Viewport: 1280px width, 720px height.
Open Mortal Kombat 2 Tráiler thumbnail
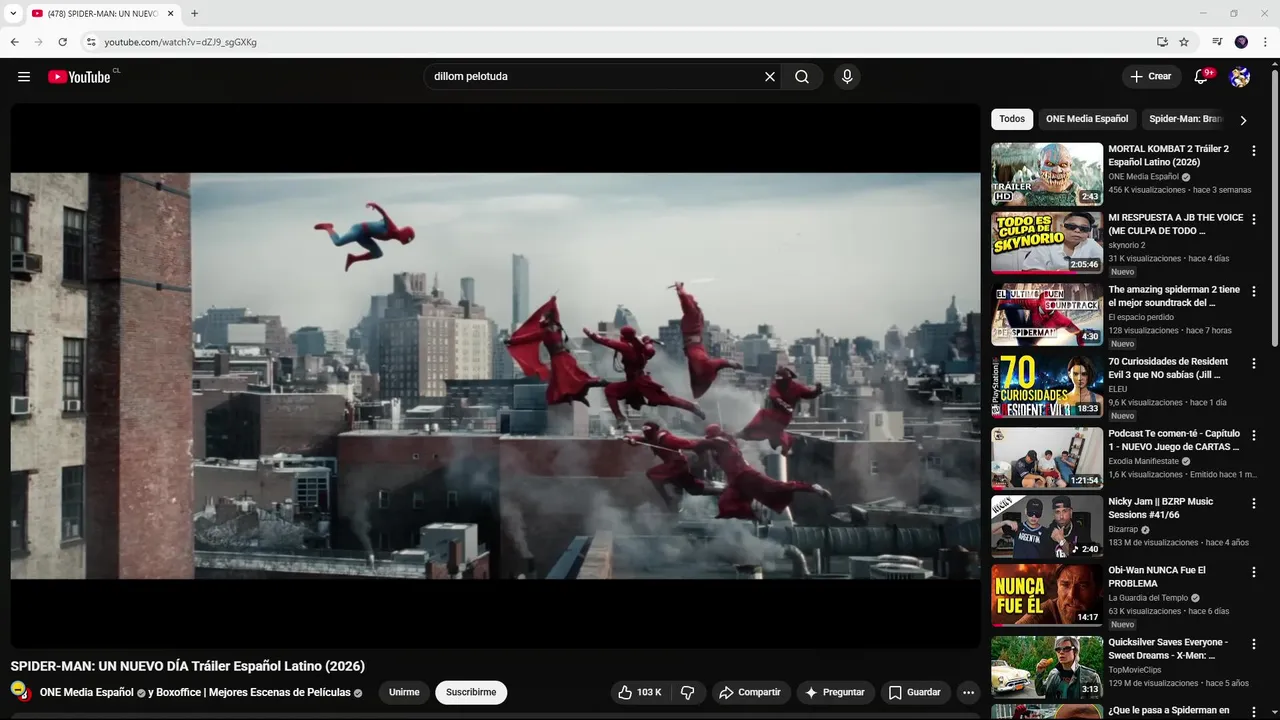tap(1047, 174)
